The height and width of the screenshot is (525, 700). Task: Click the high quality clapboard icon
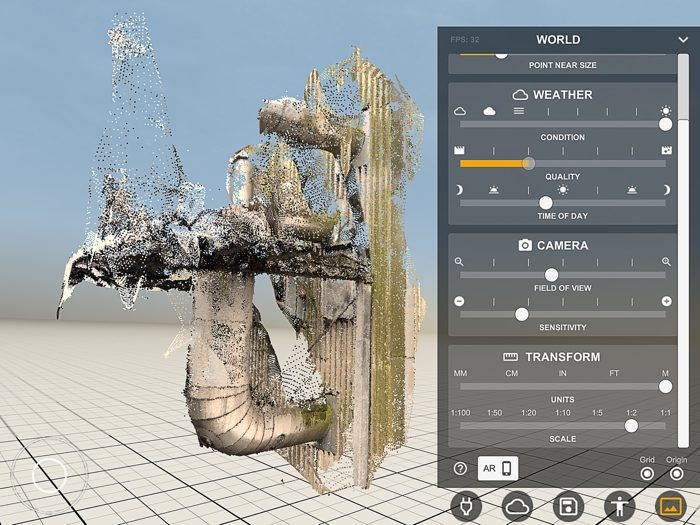pyautogui.click(x=666, y=150)
